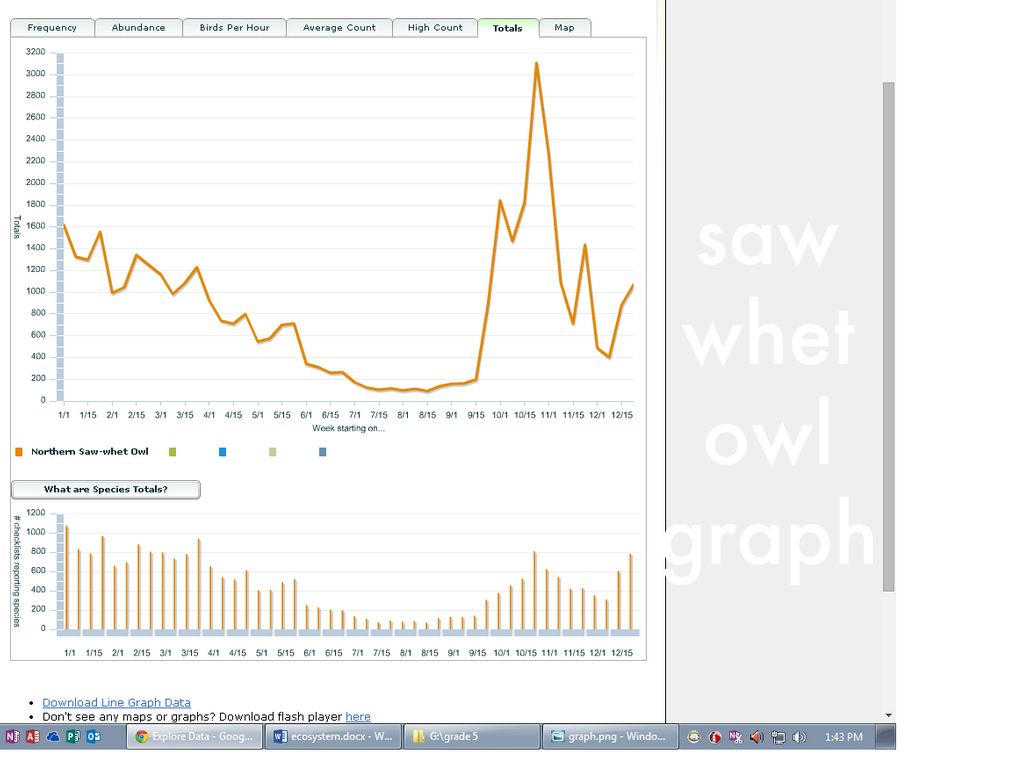
Task: Switch to the Map tab
Action: 564,28
